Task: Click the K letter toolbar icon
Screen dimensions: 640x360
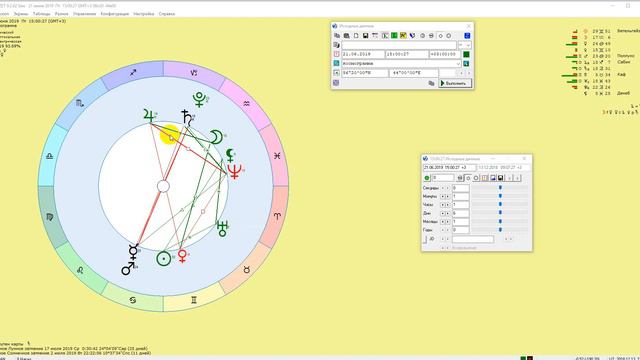Action: click(385, 36)
